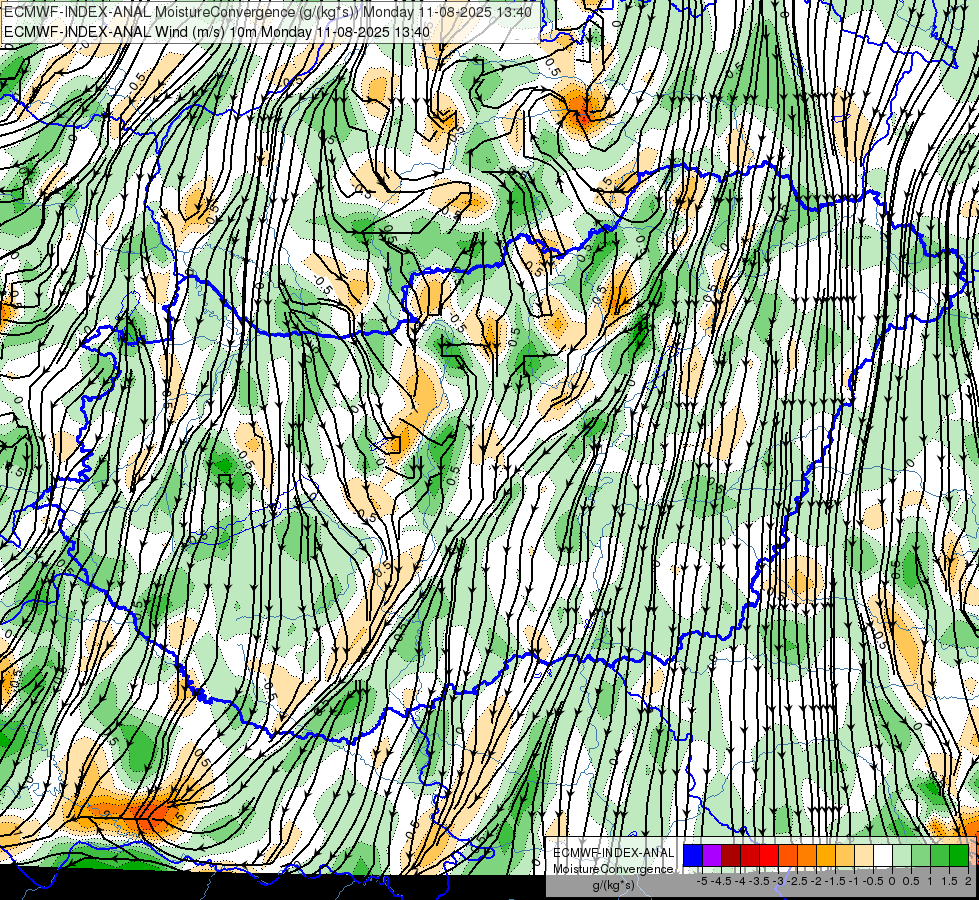979x900 pixels.
Task: Click the legend tick label -3
Action: point(779,881)
